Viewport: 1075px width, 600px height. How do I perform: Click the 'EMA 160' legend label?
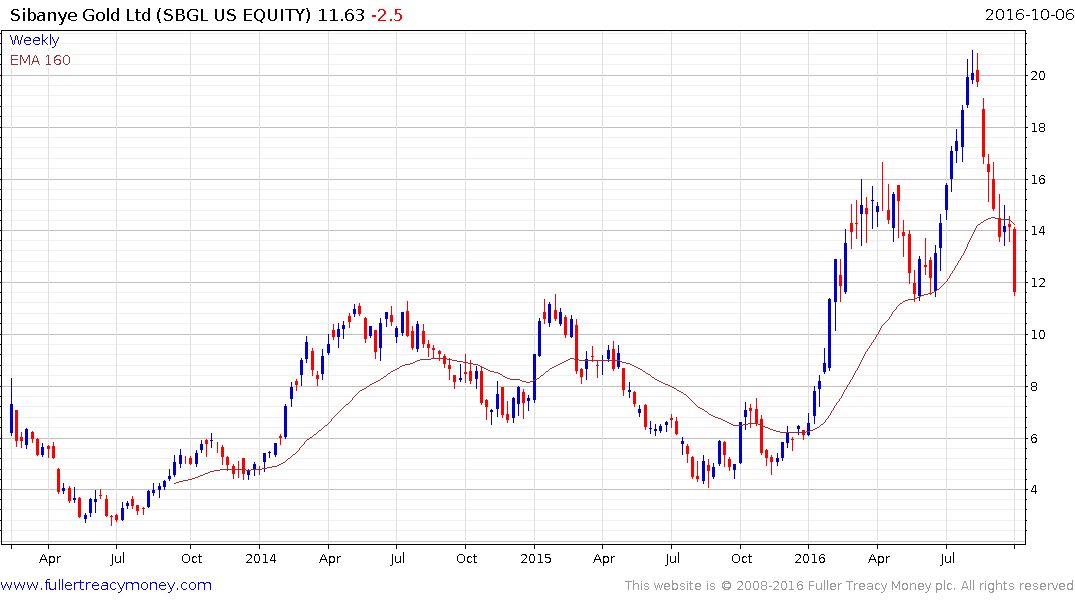tap(40, 60)
